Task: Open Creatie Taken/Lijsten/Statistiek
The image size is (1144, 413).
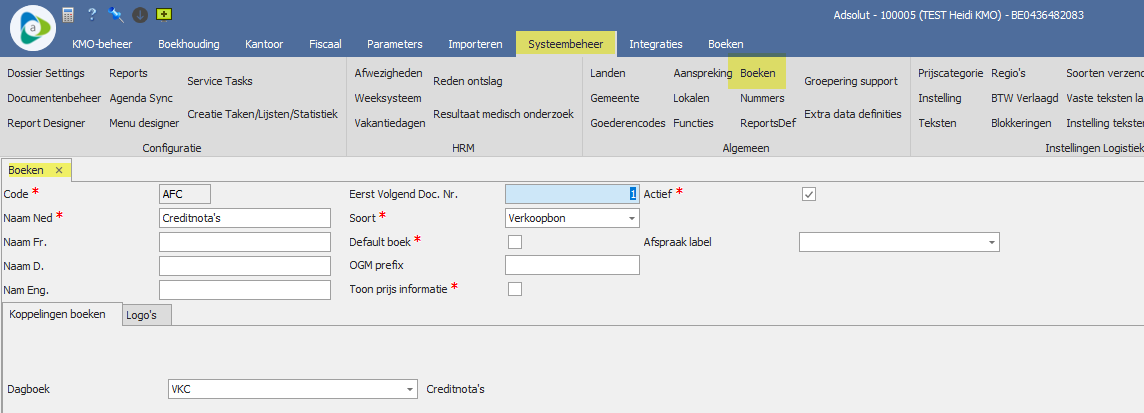Action: (x=263, y=114)
